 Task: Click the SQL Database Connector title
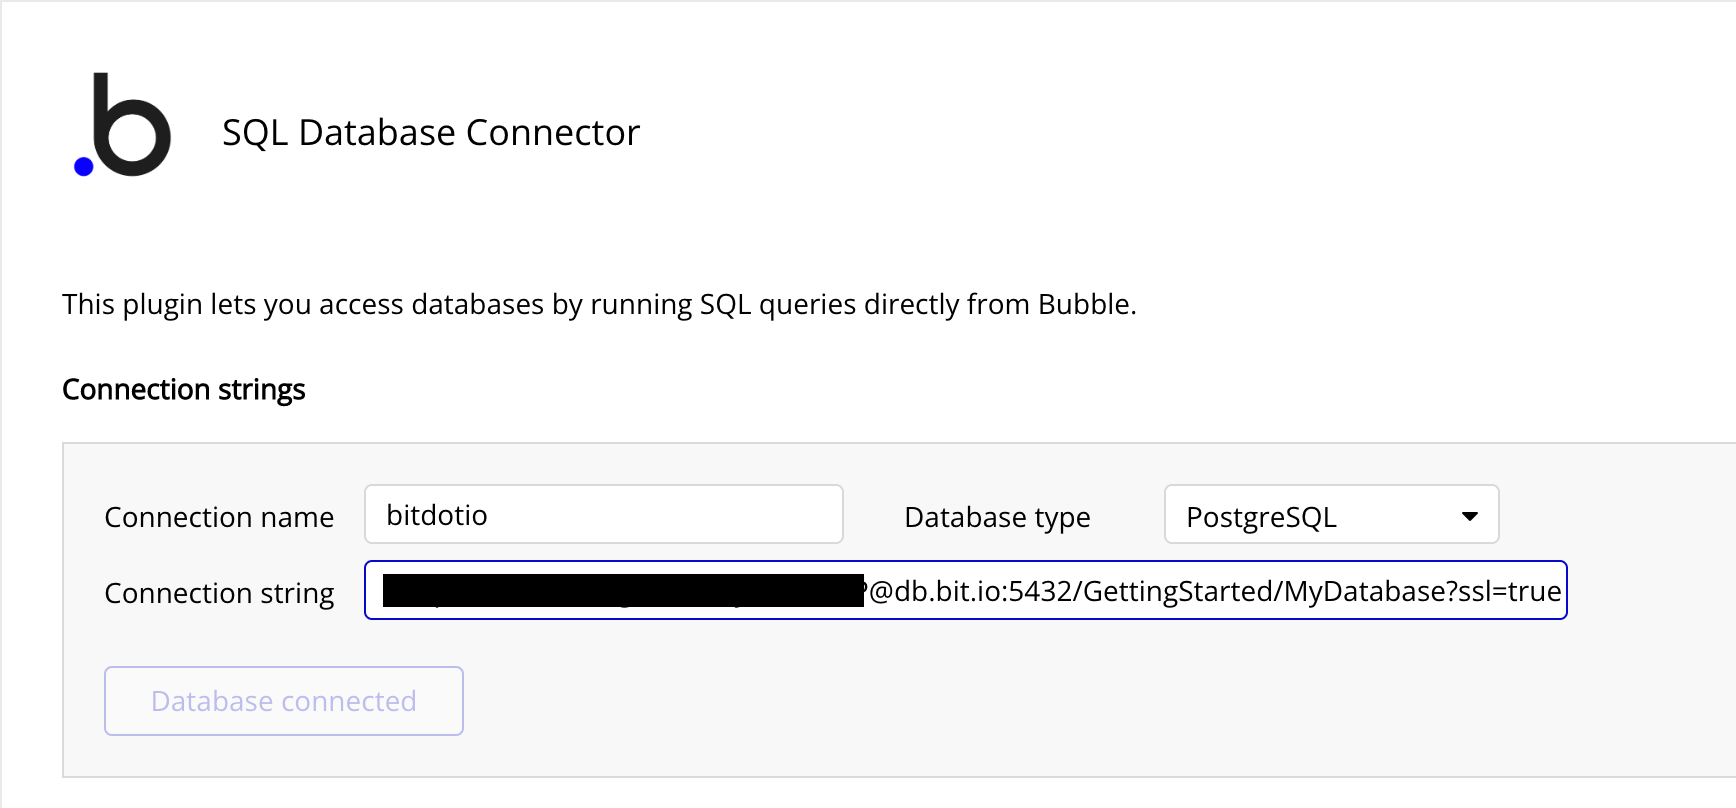pos(430,132)
